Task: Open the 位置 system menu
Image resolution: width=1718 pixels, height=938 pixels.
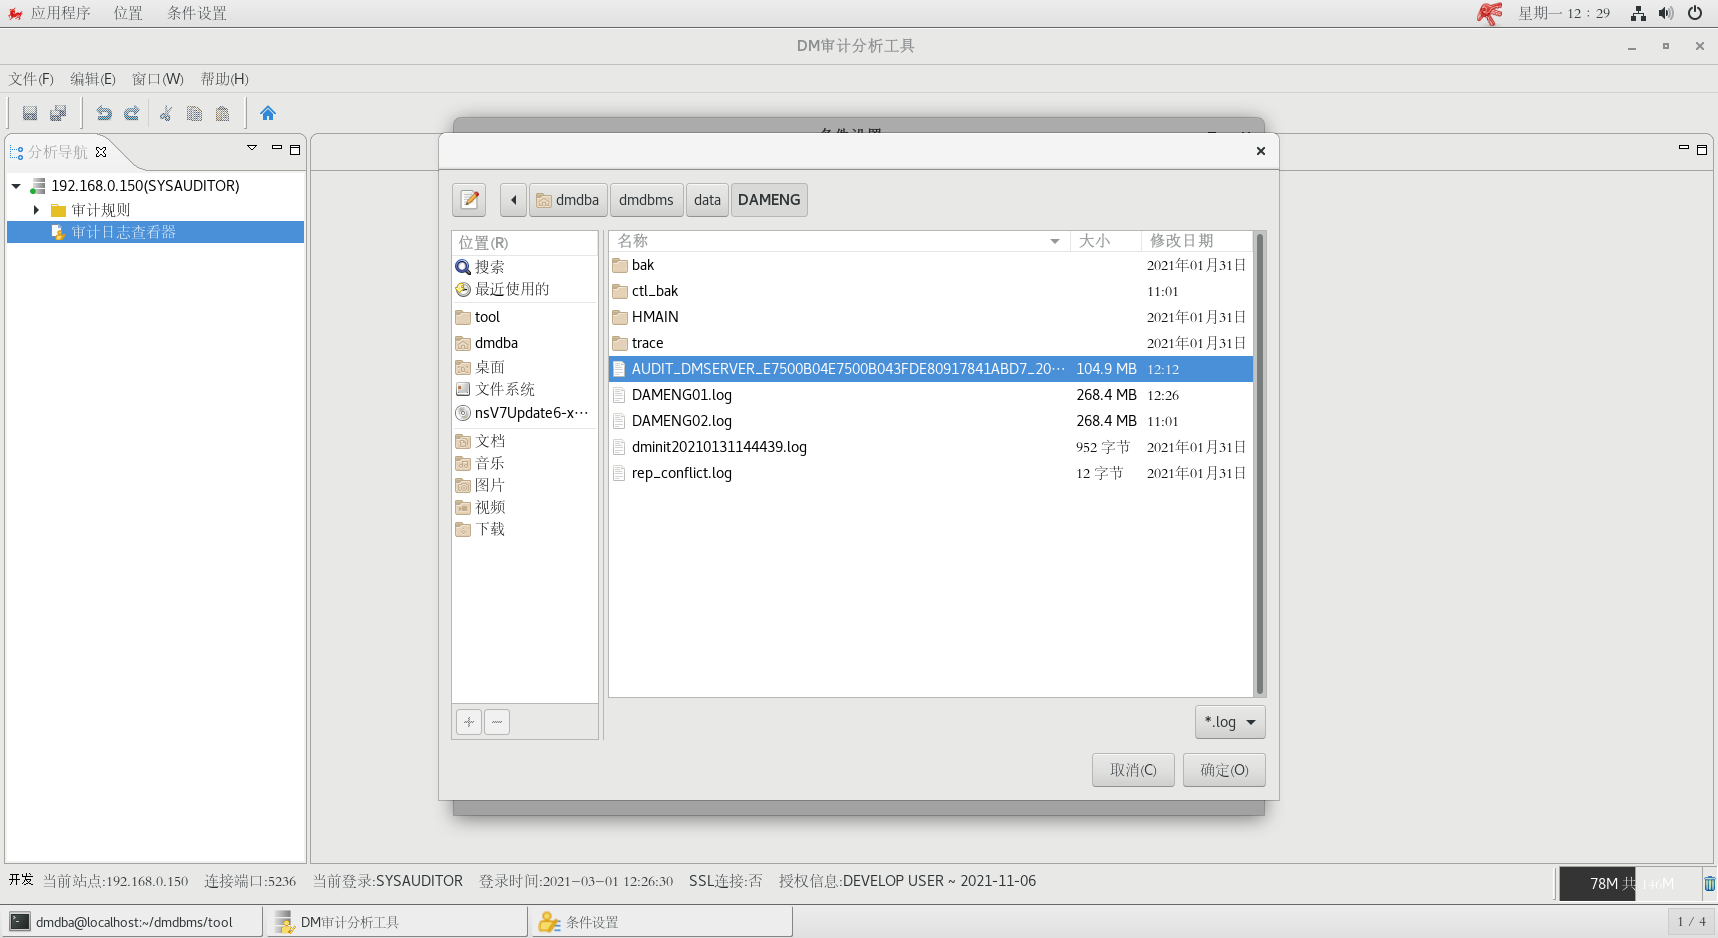Action: coord(128,13)
